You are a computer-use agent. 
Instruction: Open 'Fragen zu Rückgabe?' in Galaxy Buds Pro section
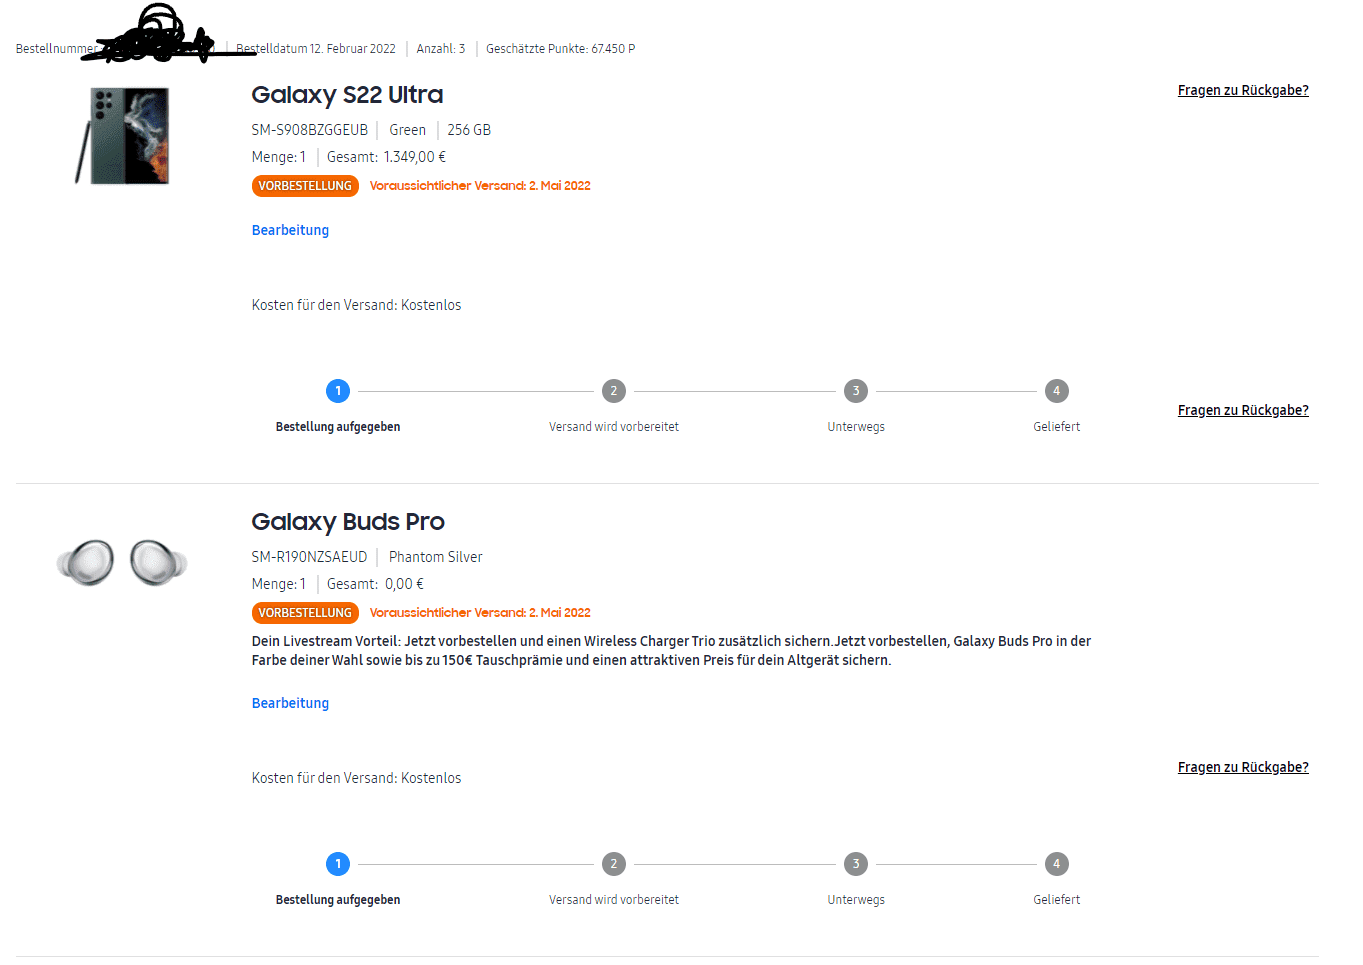tap(1243, 767)
